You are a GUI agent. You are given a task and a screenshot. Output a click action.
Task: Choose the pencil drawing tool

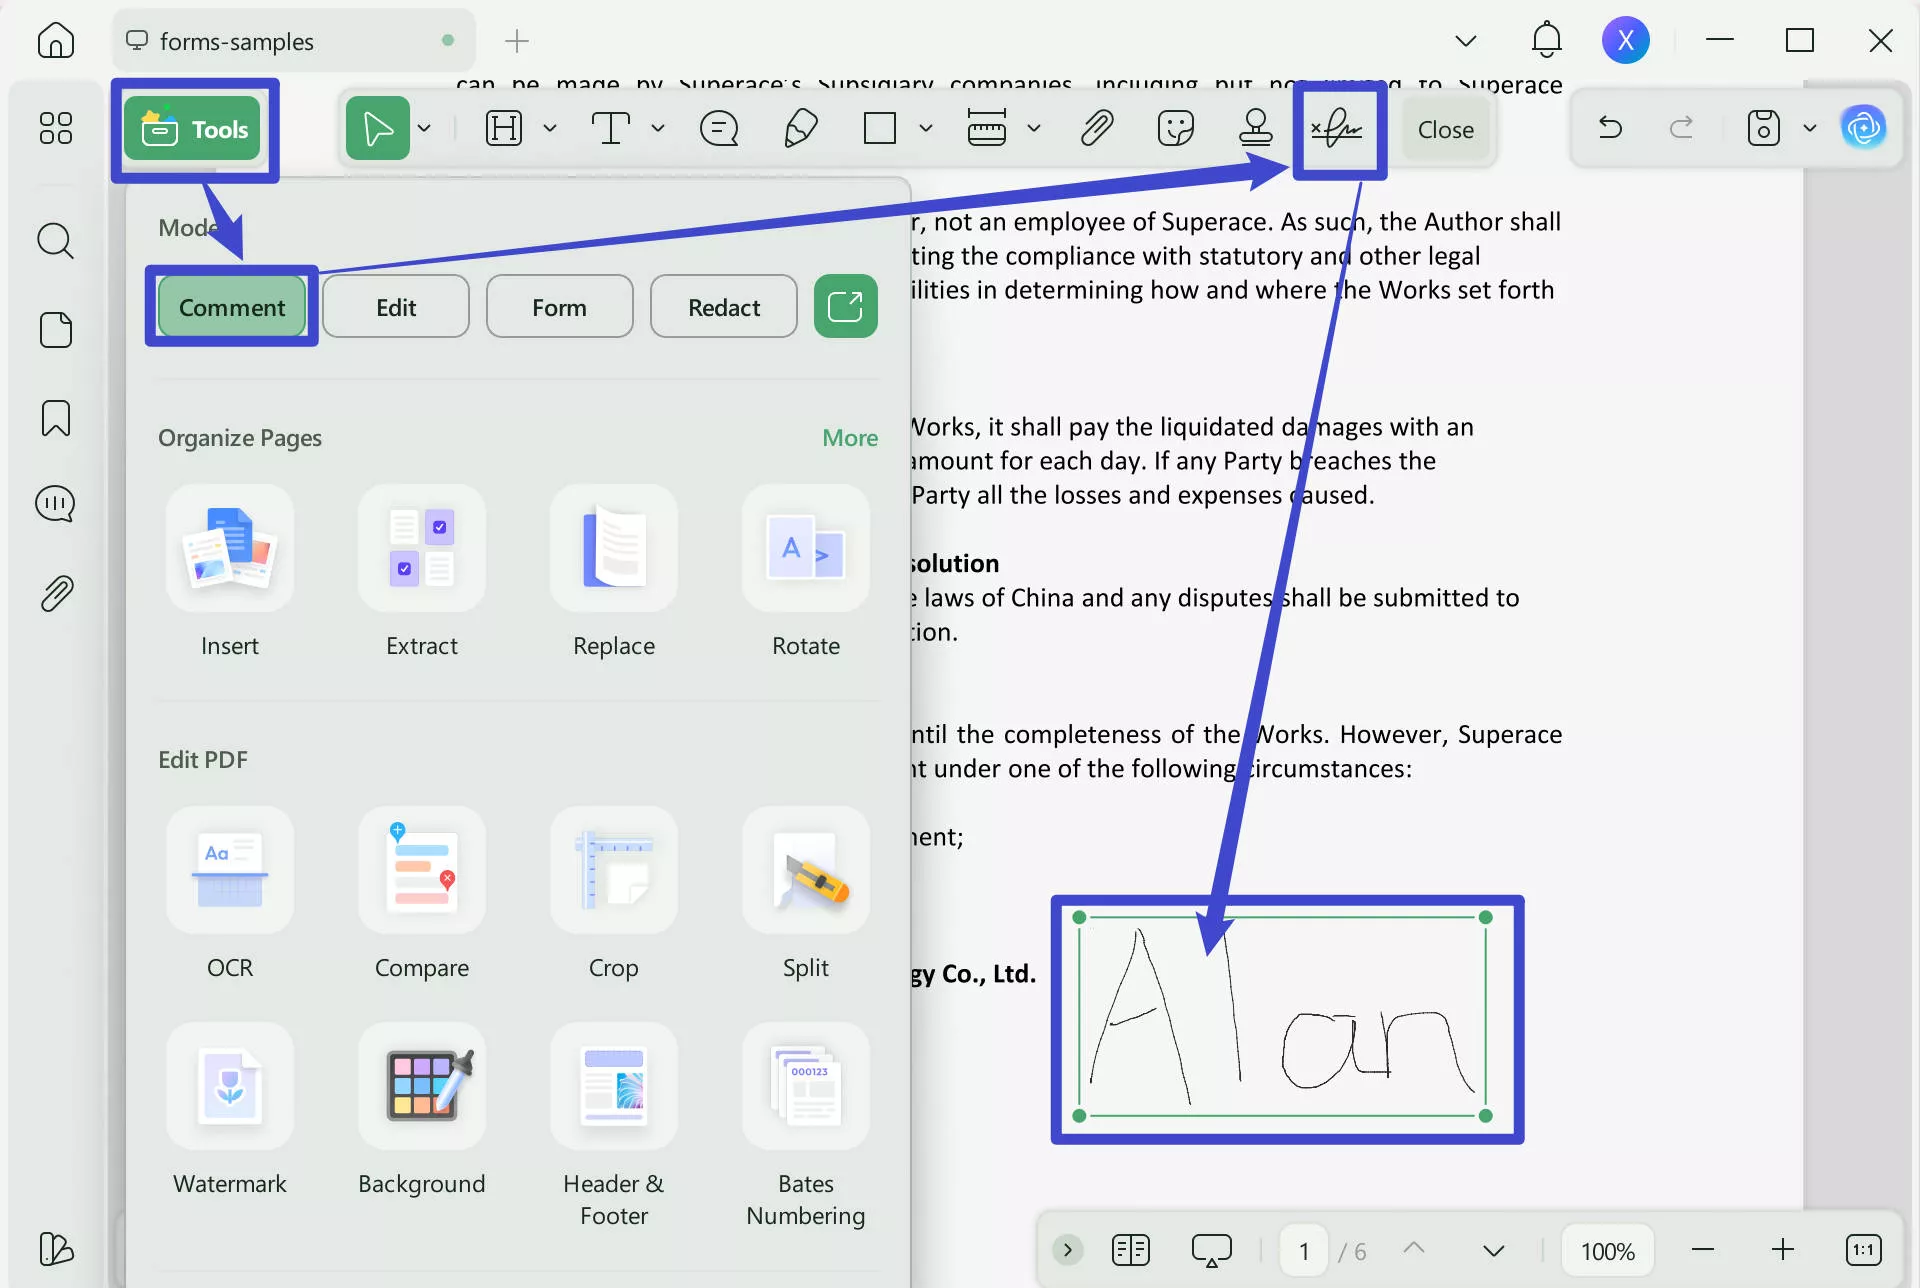[x=800, y=129]
